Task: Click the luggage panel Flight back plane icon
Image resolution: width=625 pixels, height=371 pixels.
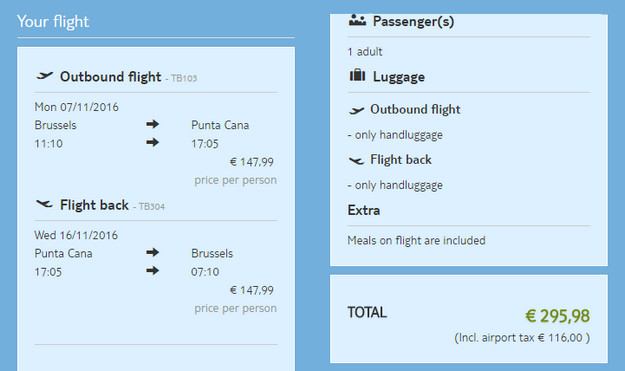Action: pyautogui.click(x=356, y=160)
